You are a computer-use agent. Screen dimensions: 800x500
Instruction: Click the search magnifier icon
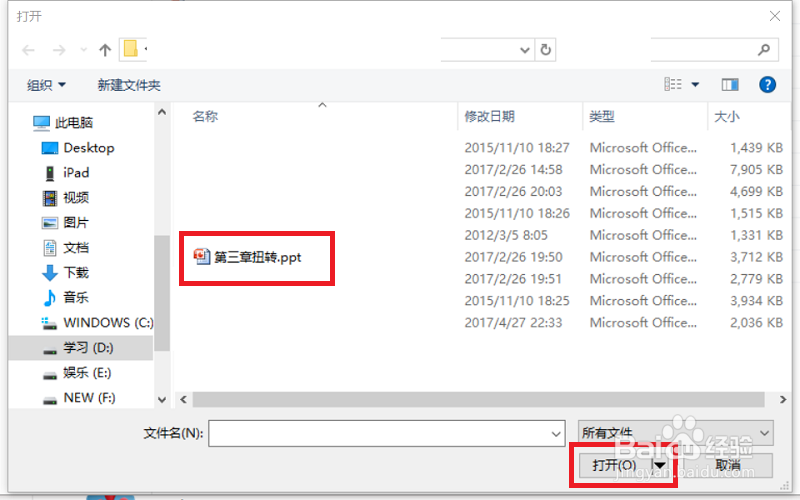[x=764, y=49]
